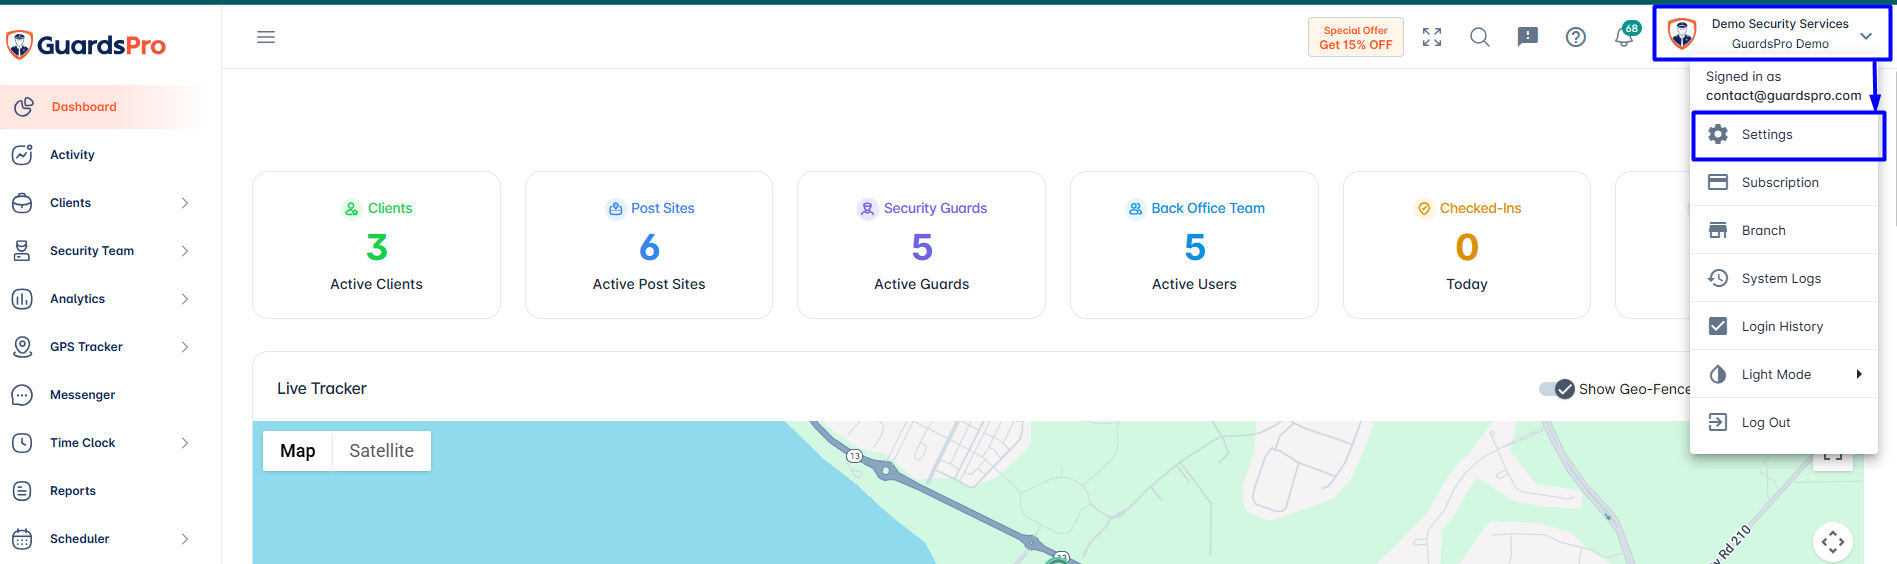The height and width of the screenshot is (564, 1897).
Task: Expand the Analytics submenu chevron
Action: (185, 299)
